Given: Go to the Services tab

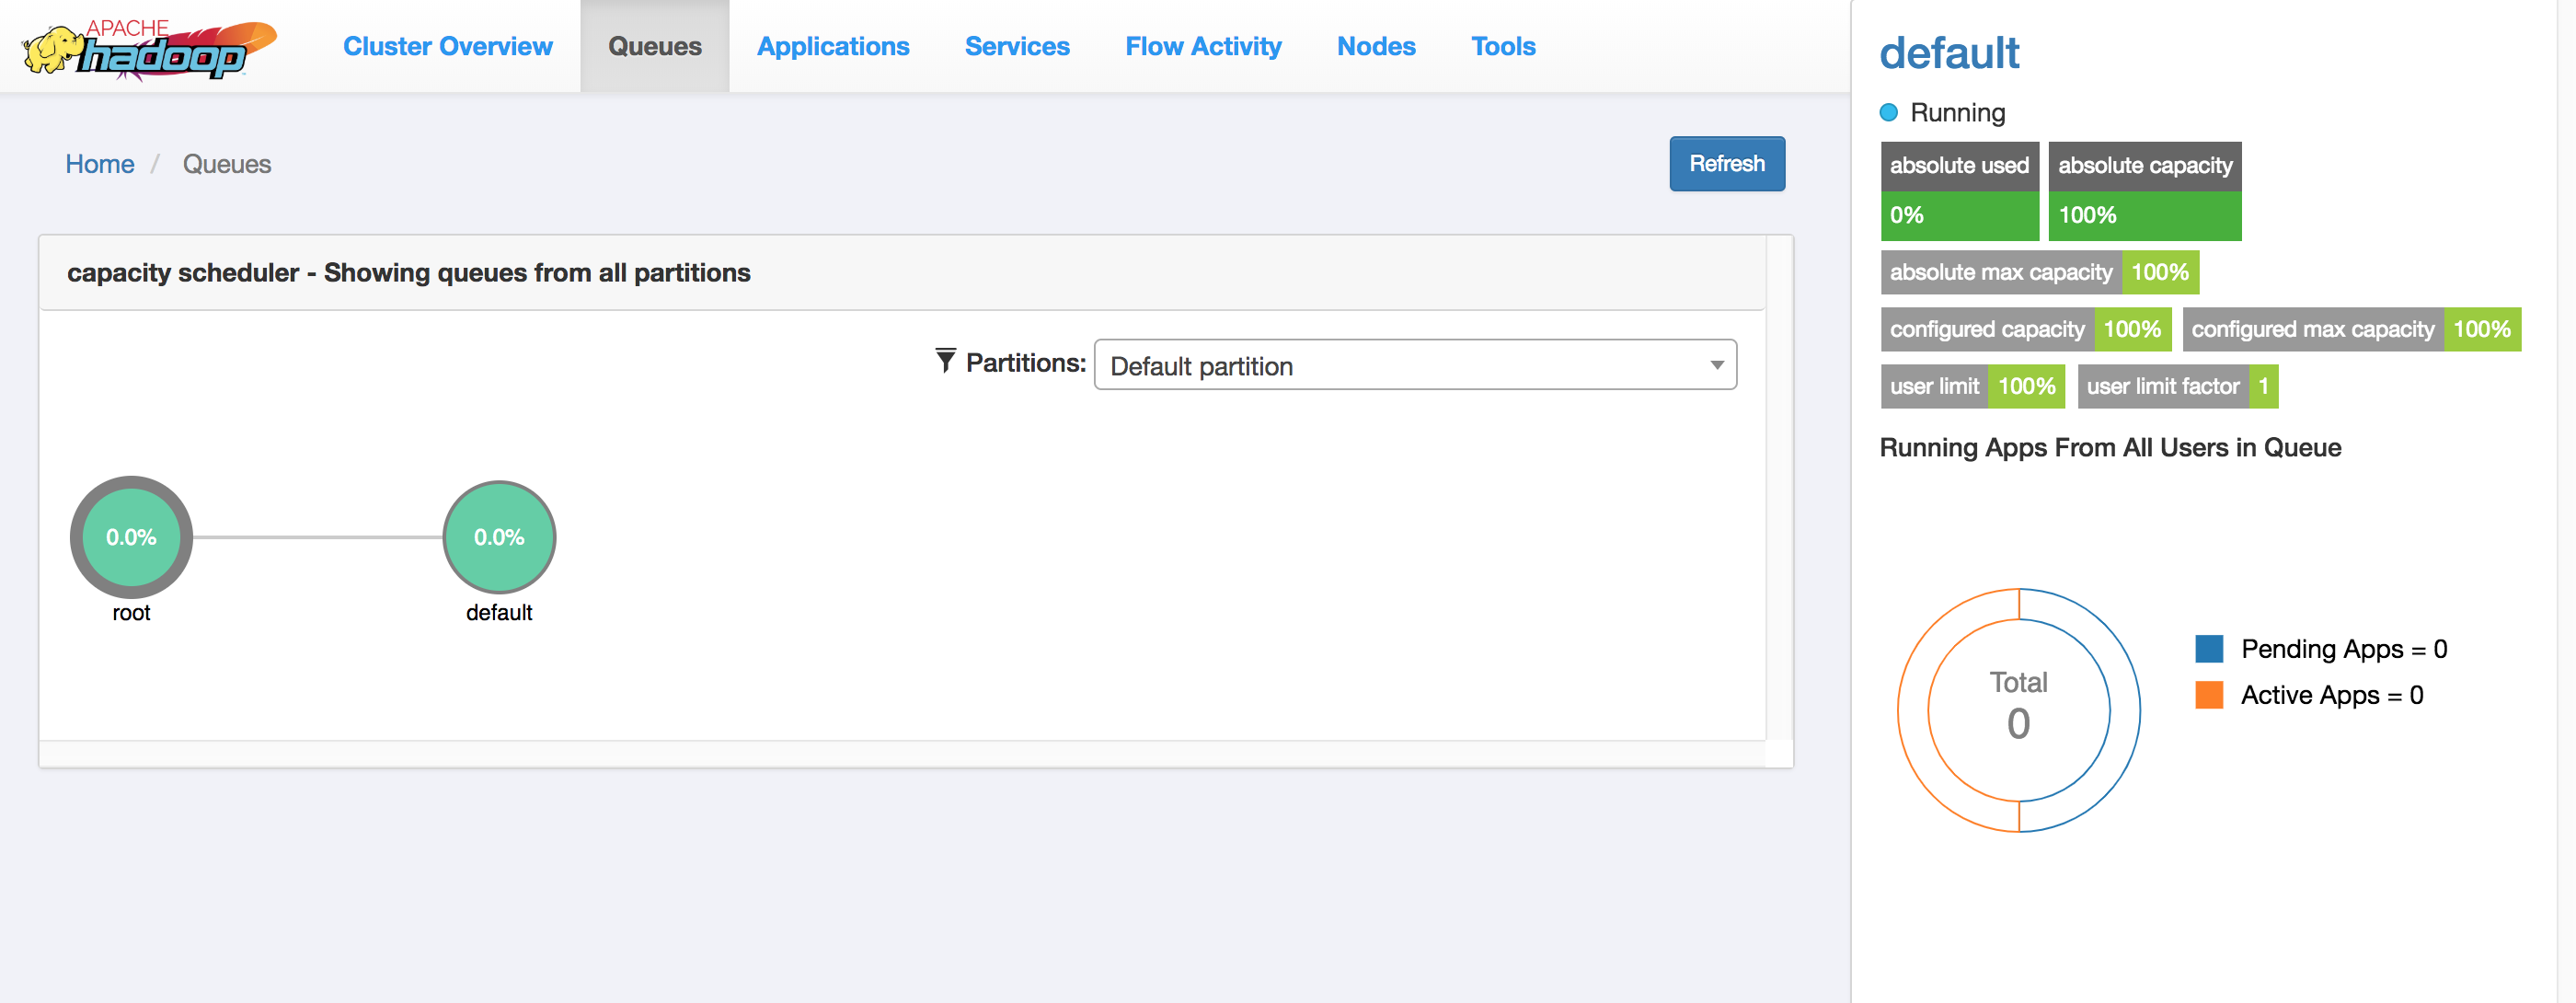Looking at the screenshot, I should (x=1016, y=47).
